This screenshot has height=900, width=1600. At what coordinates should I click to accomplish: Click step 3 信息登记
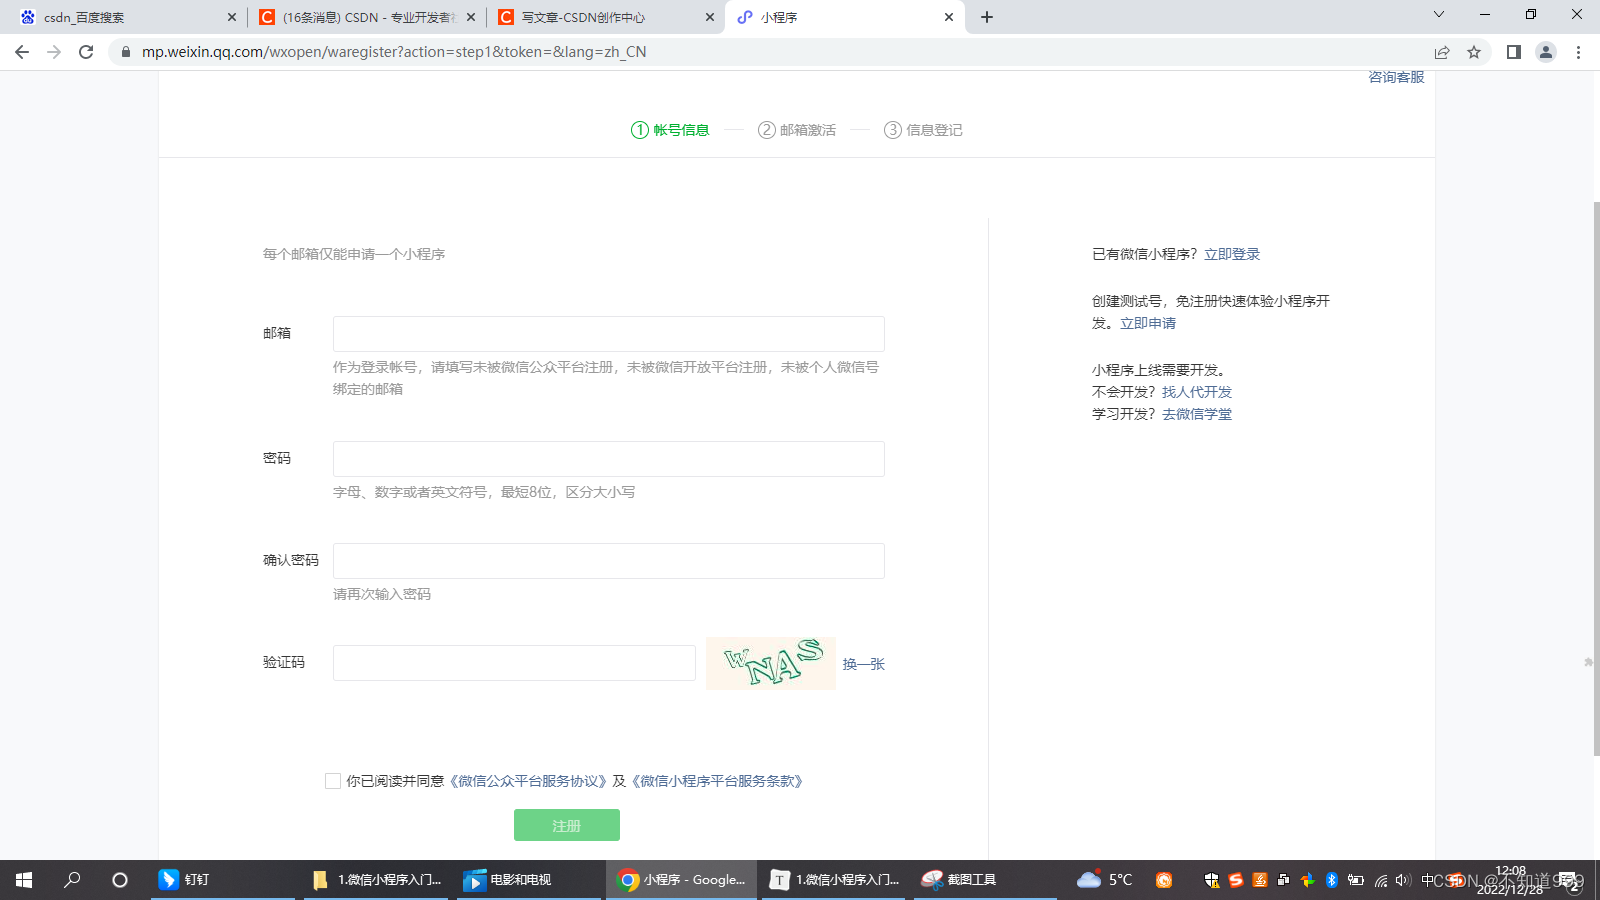pyautogui.click(x=923, y=130)
